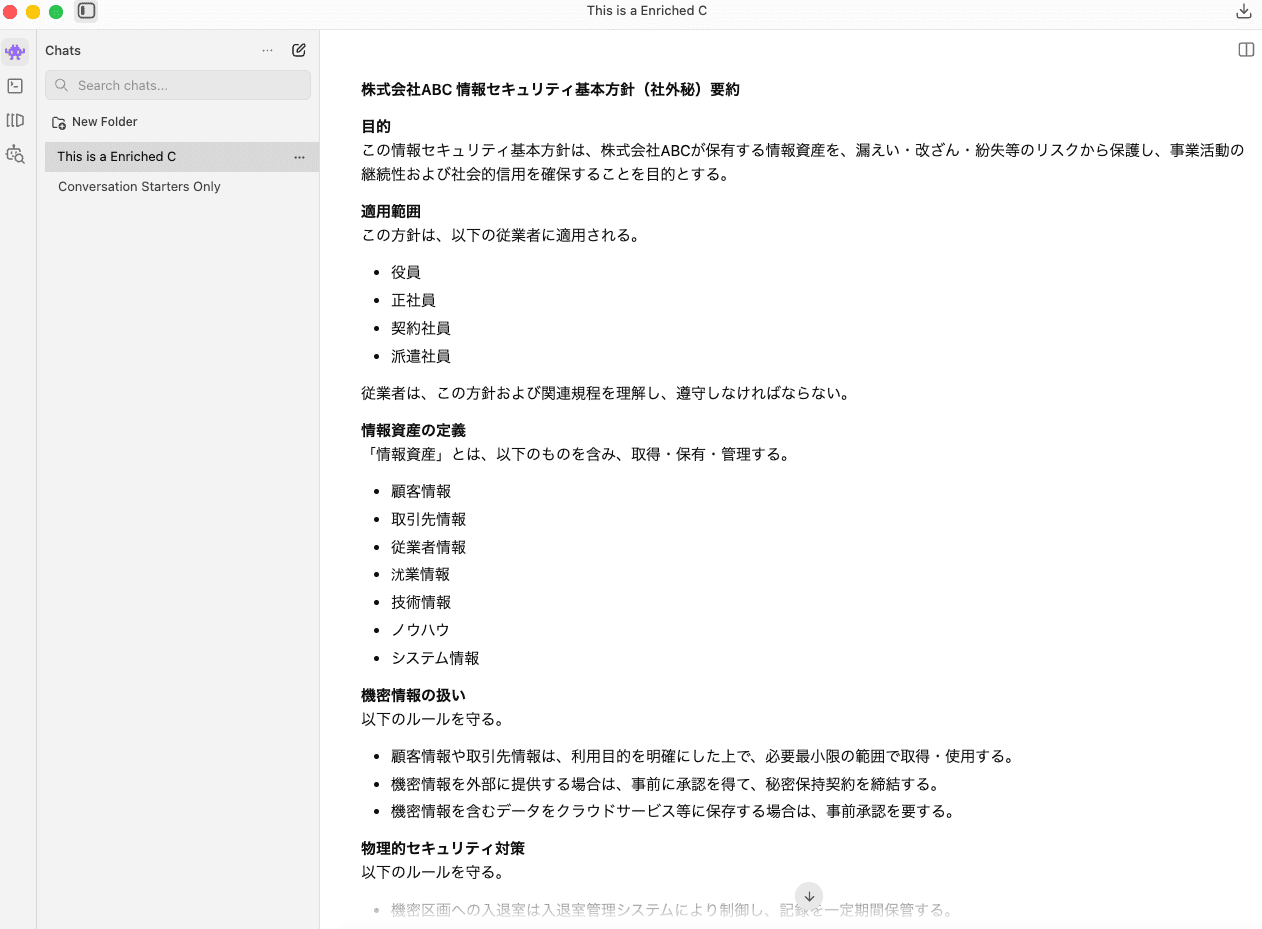This screenshot has width=1262, height=929.
Task: Click the 派遣社員 bullet item
Action: tap(421, 356)
